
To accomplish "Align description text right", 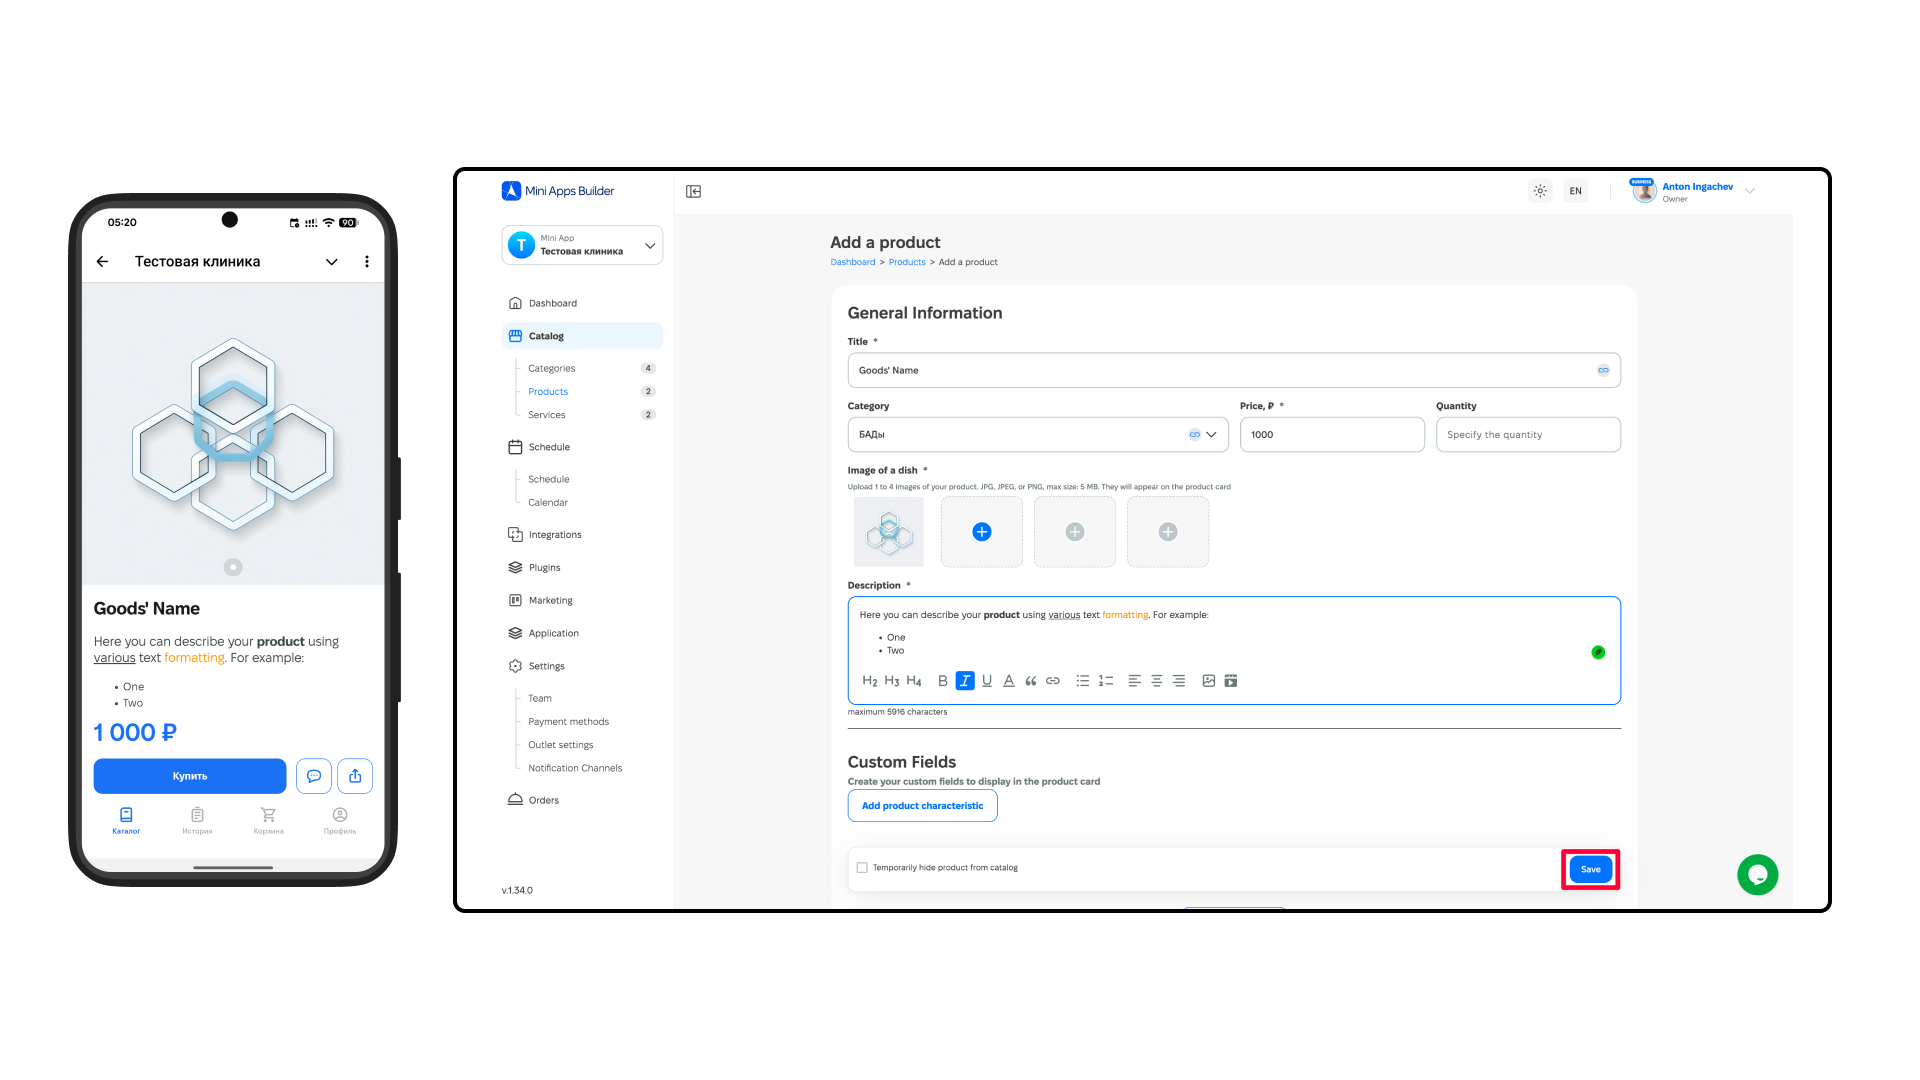I will (1179, 681).
